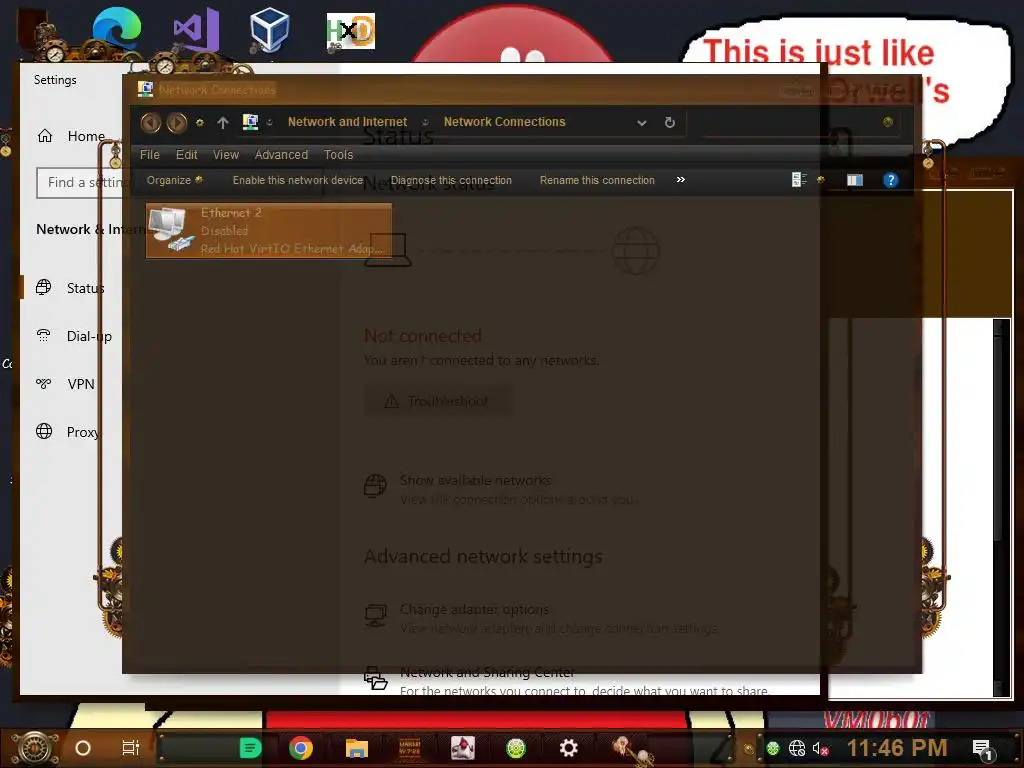Click the 11:46 PM clock
The width and height of the screenshot is (1024, 768).
click(897, 748)
